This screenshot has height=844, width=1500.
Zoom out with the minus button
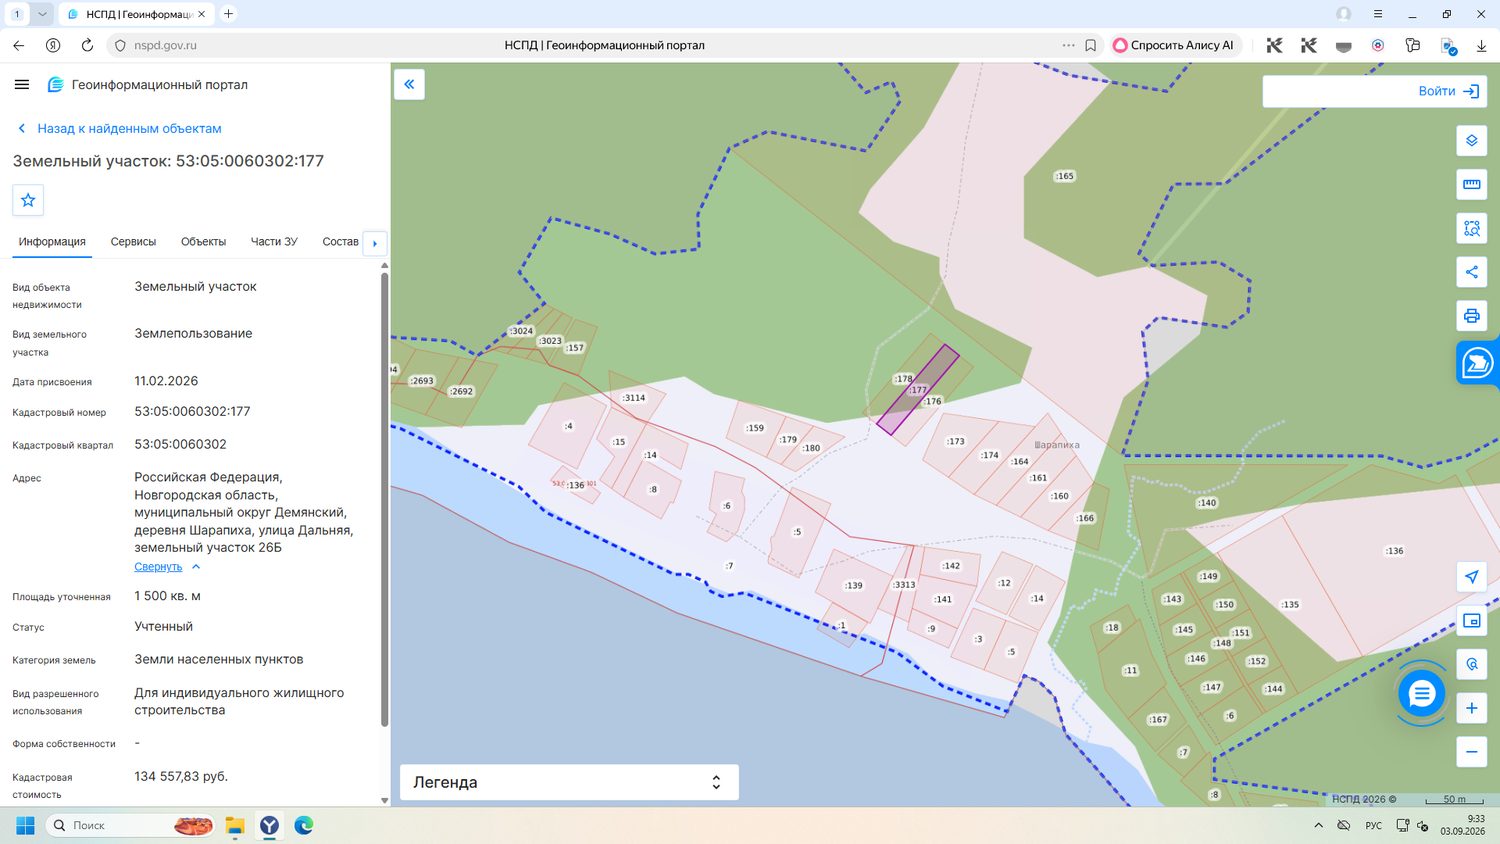pos(1471,752)
